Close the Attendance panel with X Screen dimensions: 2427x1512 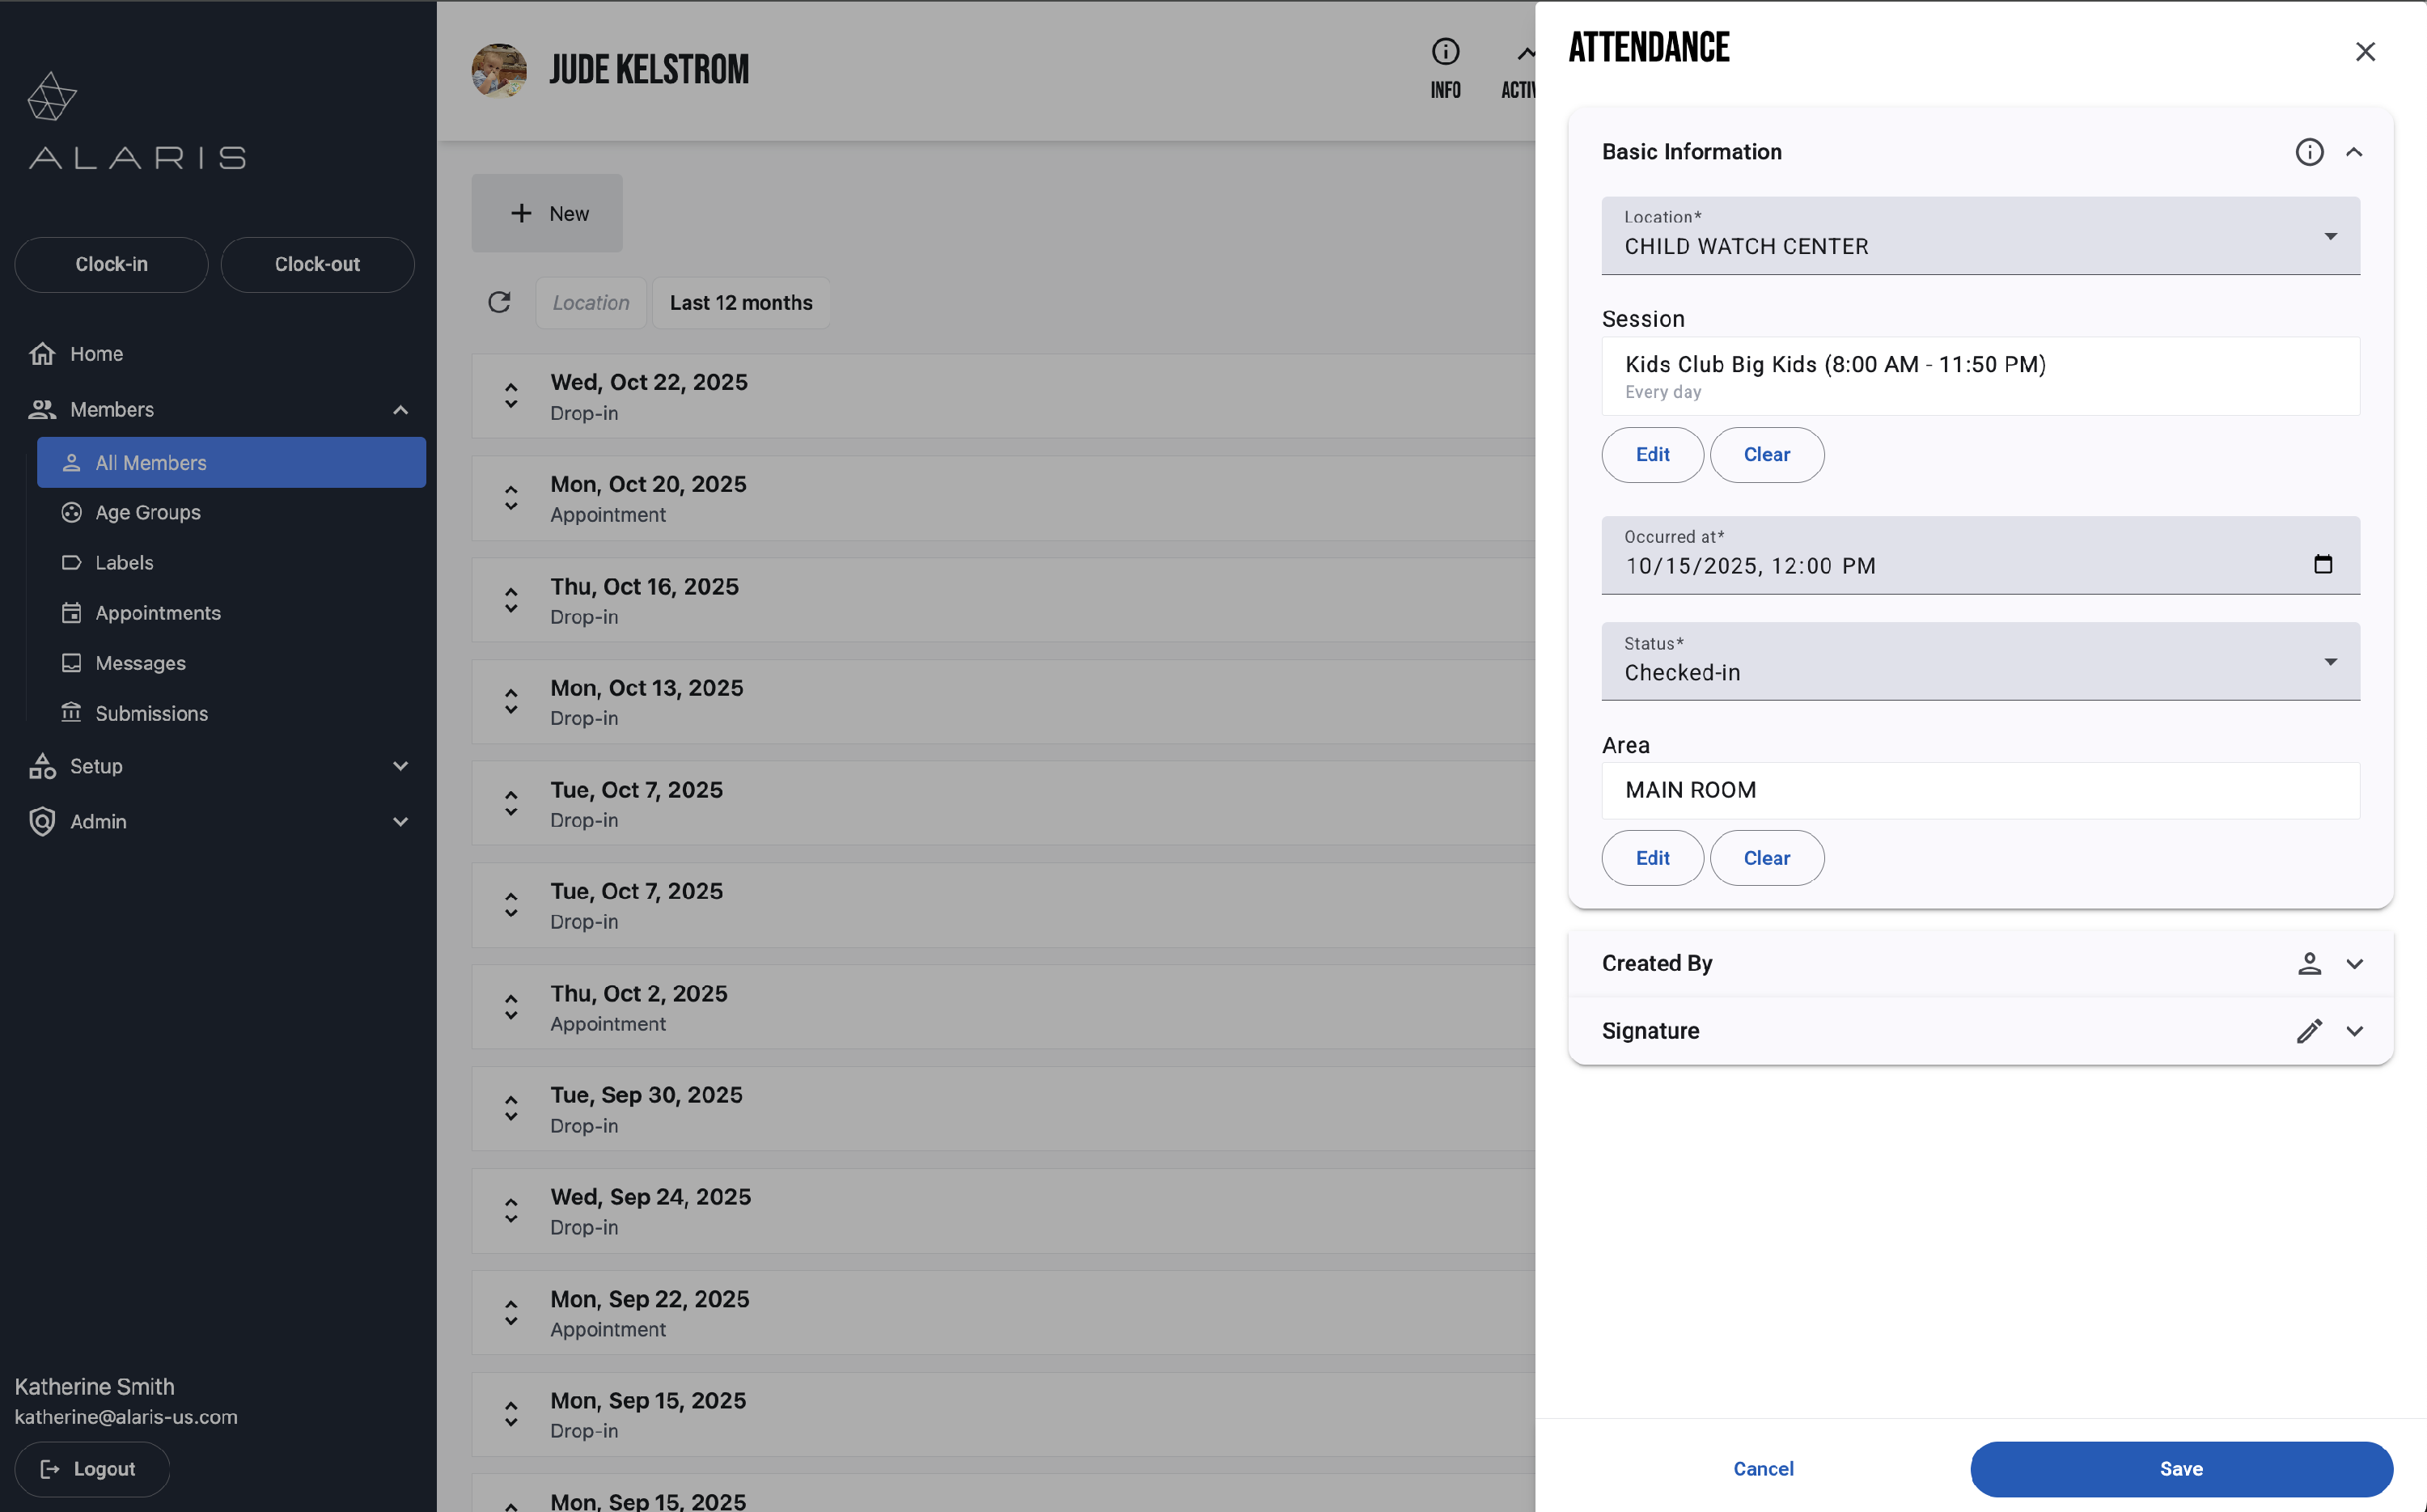tap(2365, 52)
